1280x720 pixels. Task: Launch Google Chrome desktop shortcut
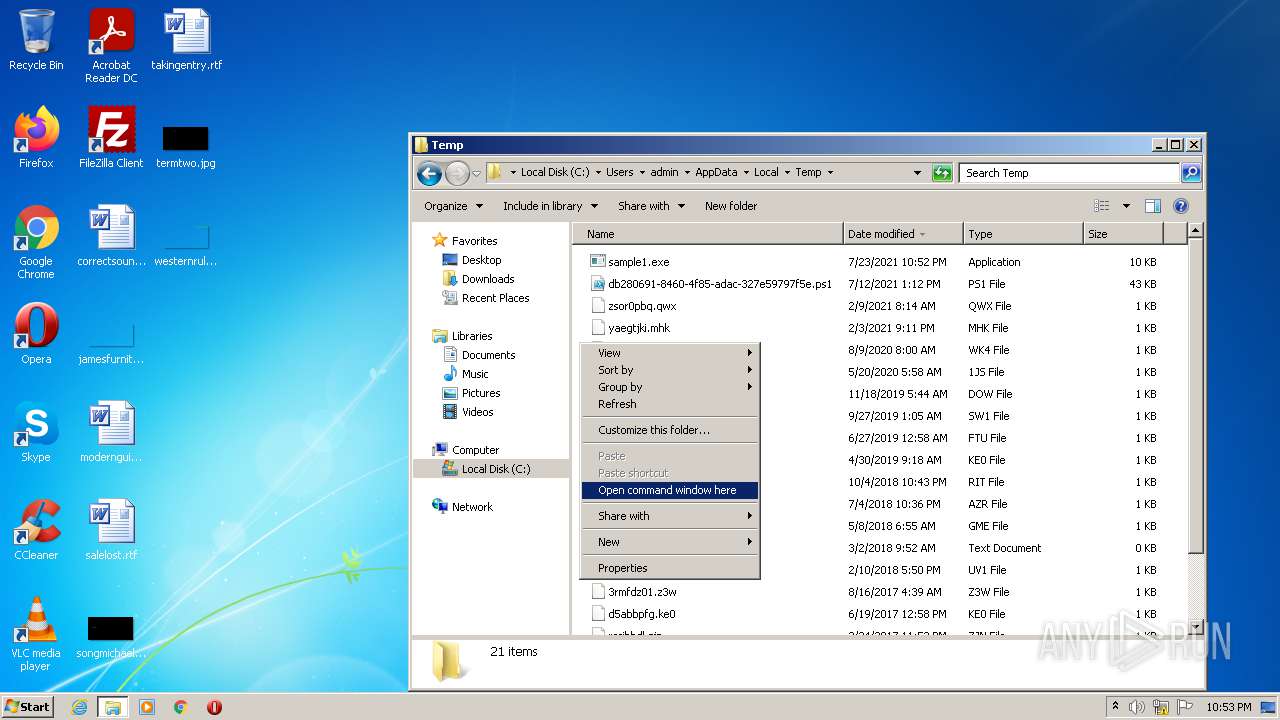pos(36,242)
